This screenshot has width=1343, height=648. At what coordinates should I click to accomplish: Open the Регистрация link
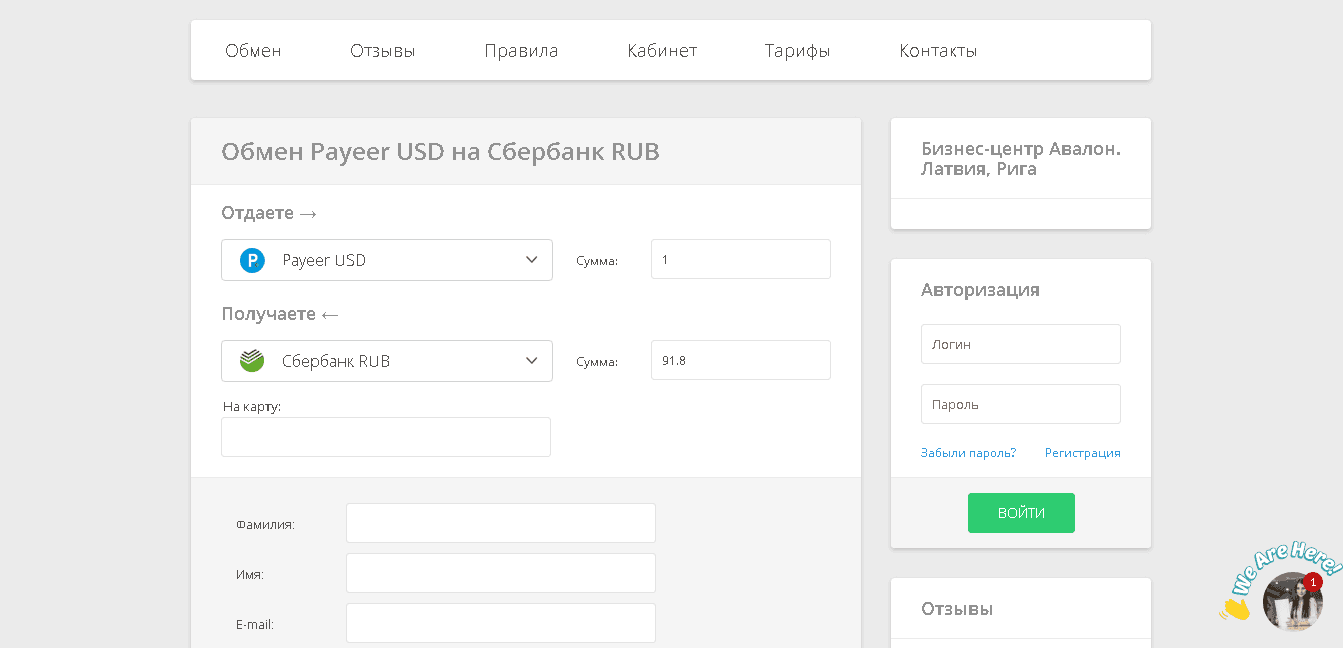[x=1082, y=452]
